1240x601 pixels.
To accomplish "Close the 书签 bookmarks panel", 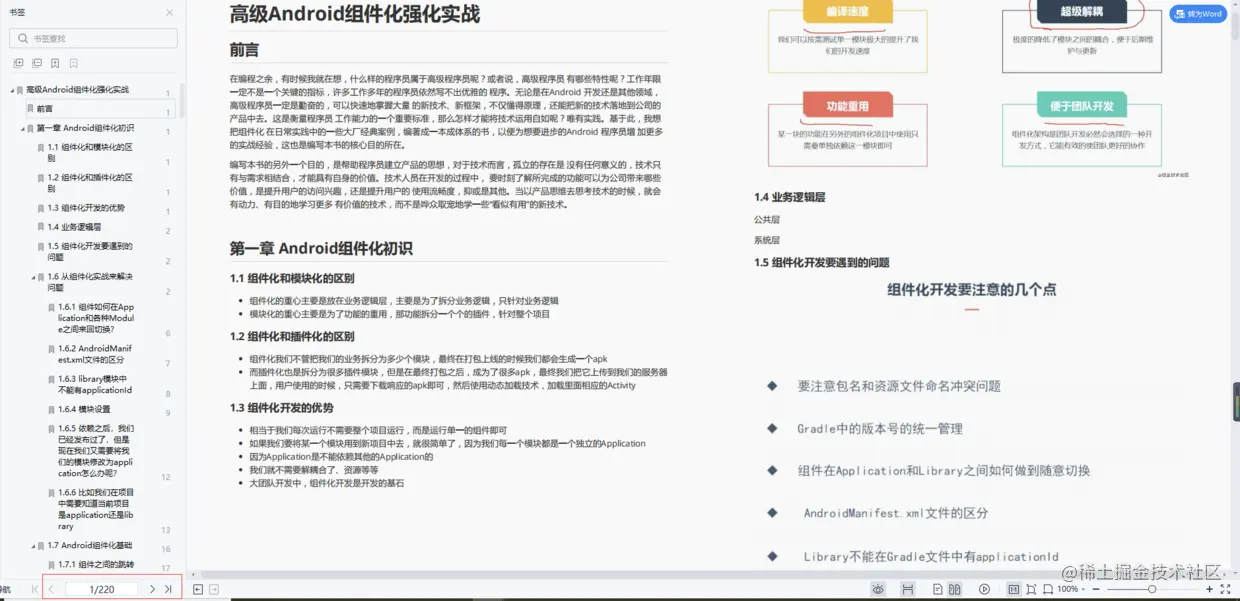I will tap(169, 13).
